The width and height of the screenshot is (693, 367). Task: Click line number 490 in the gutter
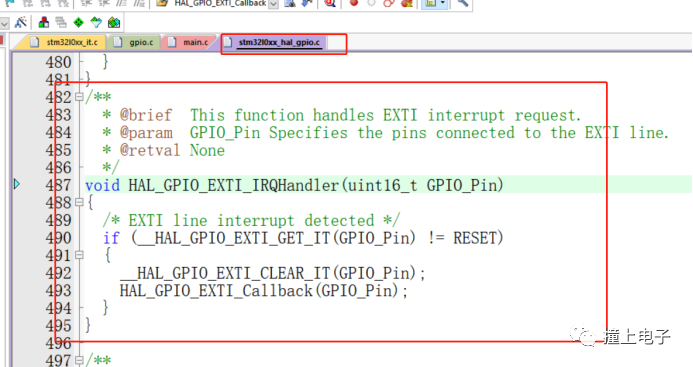coord(58,238)
